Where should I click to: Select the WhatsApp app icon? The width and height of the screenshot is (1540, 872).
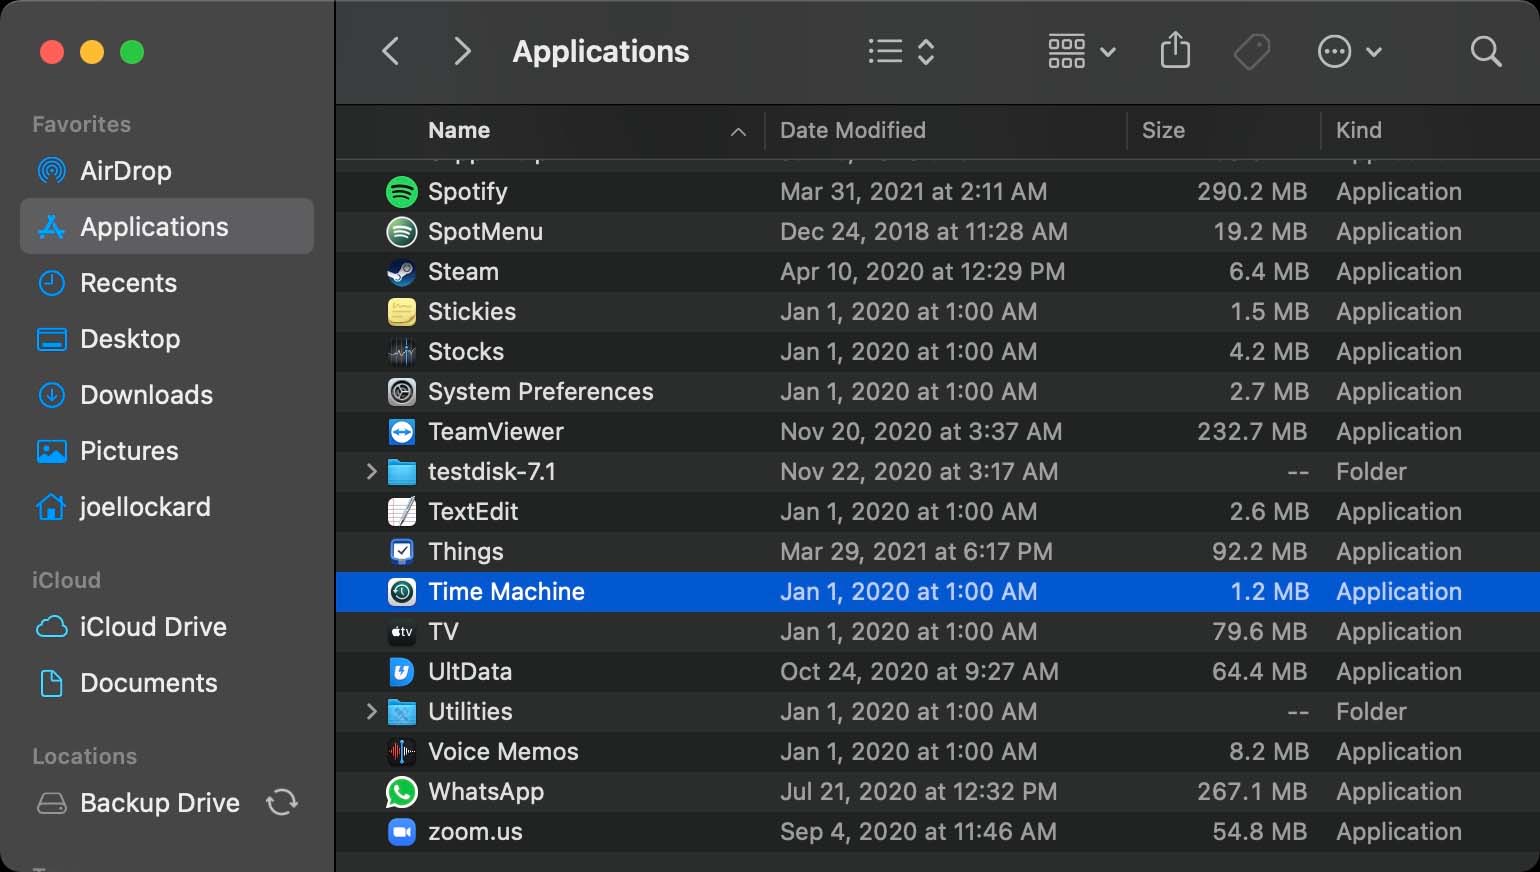click(401, 791)
